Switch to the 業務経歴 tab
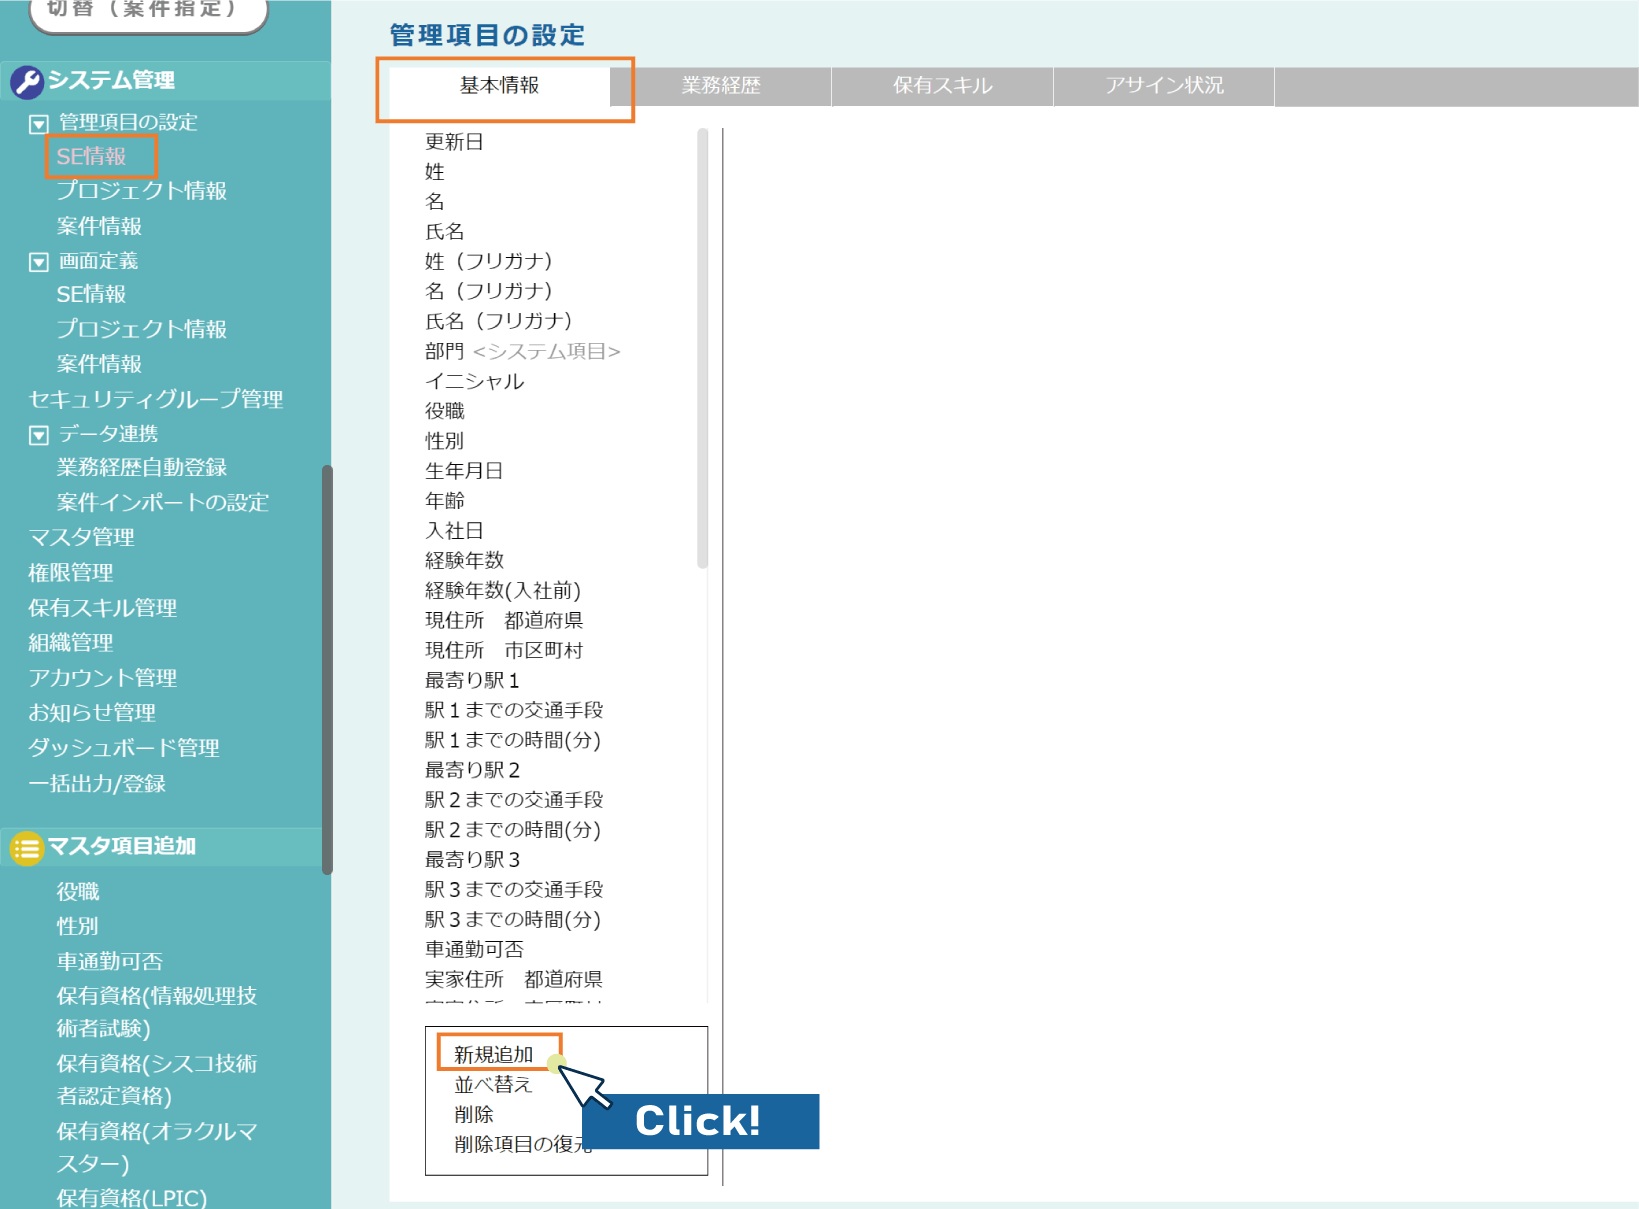This screenshot has height=1209, width=1639. point(721,86)
